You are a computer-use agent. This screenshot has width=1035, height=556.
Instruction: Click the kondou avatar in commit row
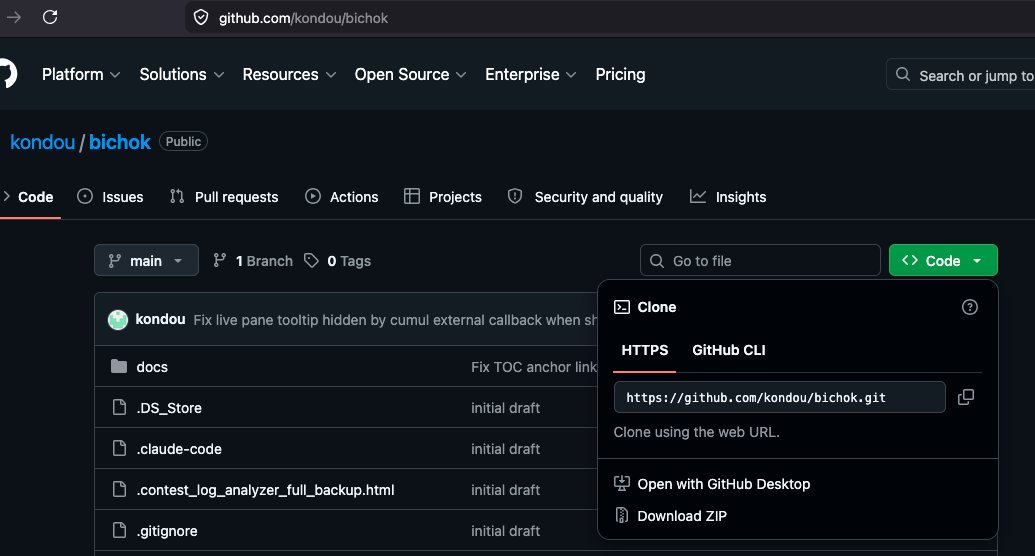coord(117,320)
